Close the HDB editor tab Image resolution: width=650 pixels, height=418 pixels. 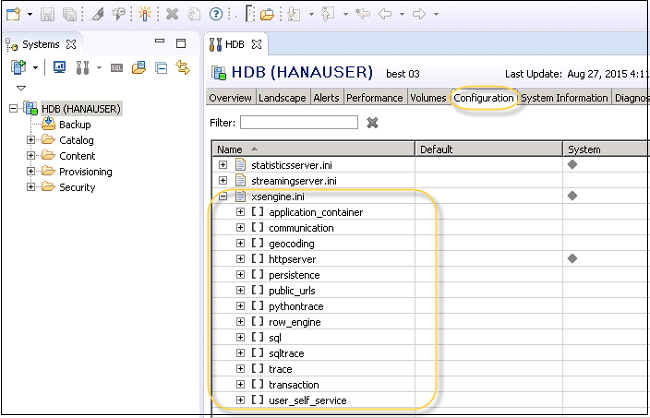pos(257,44)
